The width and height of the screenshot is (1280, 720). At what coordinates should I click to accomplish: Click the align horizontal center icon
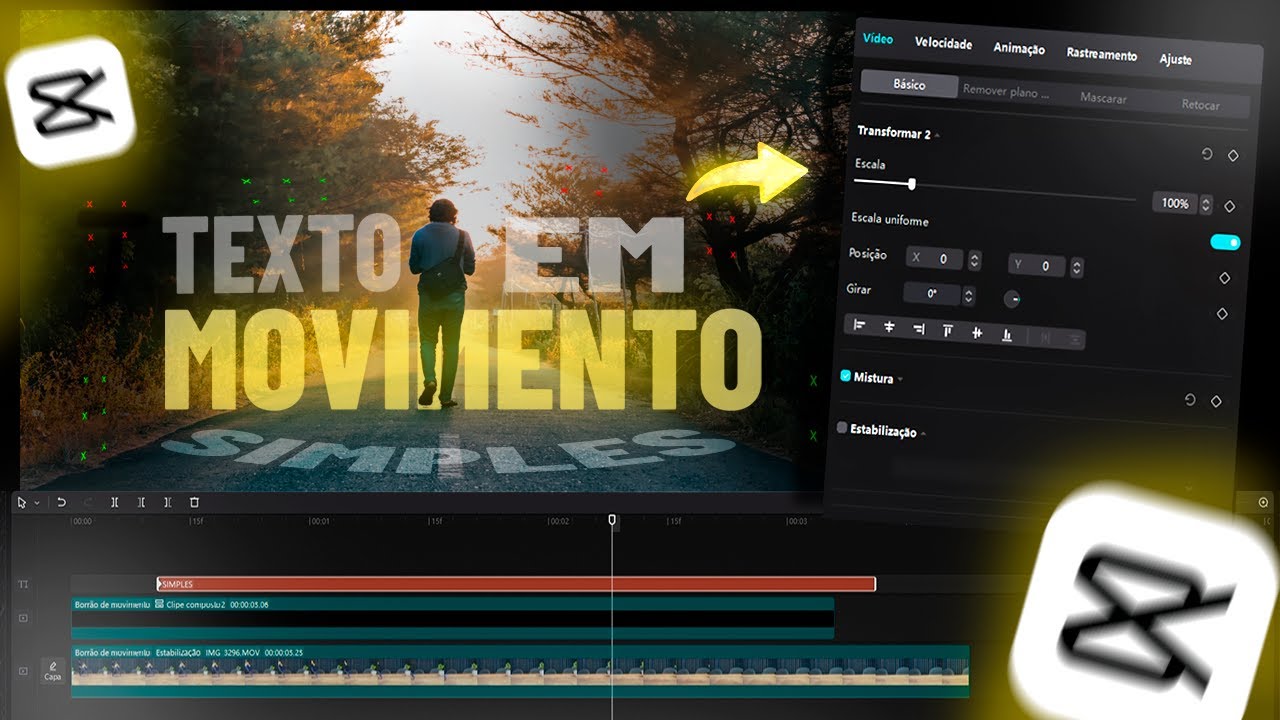tap(889, 327)
